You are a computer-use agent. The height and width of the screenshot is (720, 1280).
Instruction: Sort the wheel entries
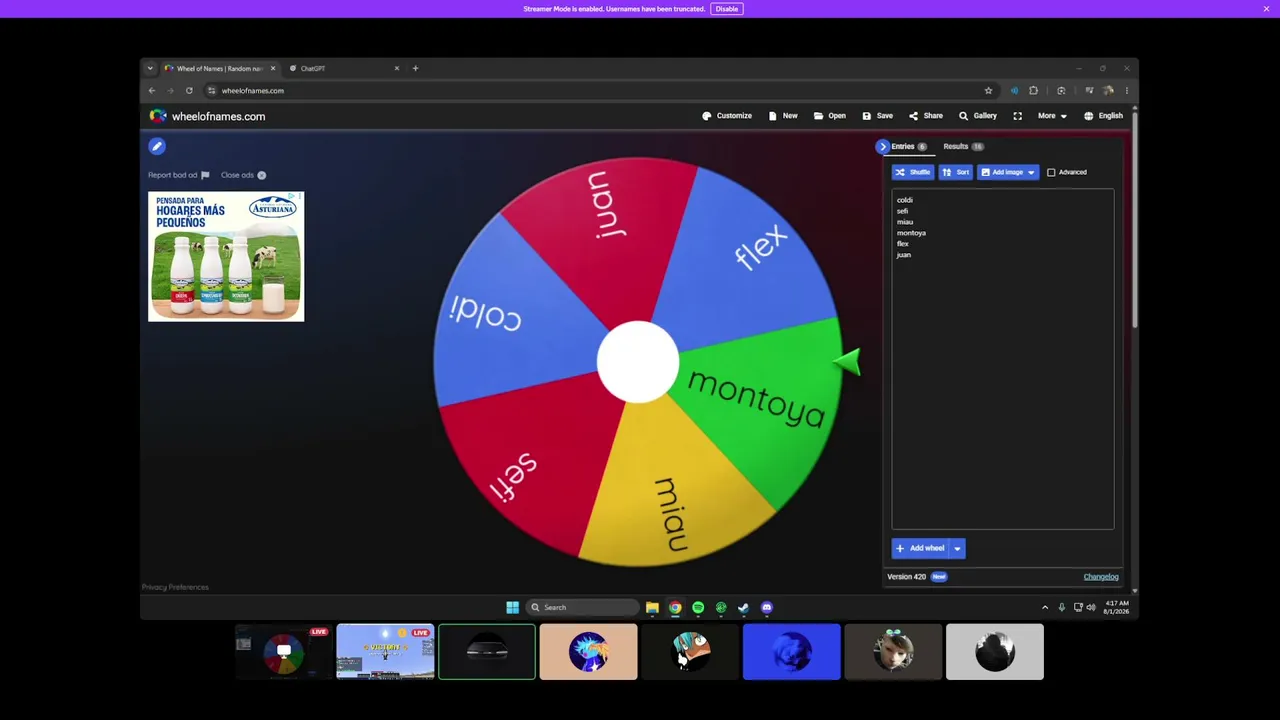tap(956, 172)
